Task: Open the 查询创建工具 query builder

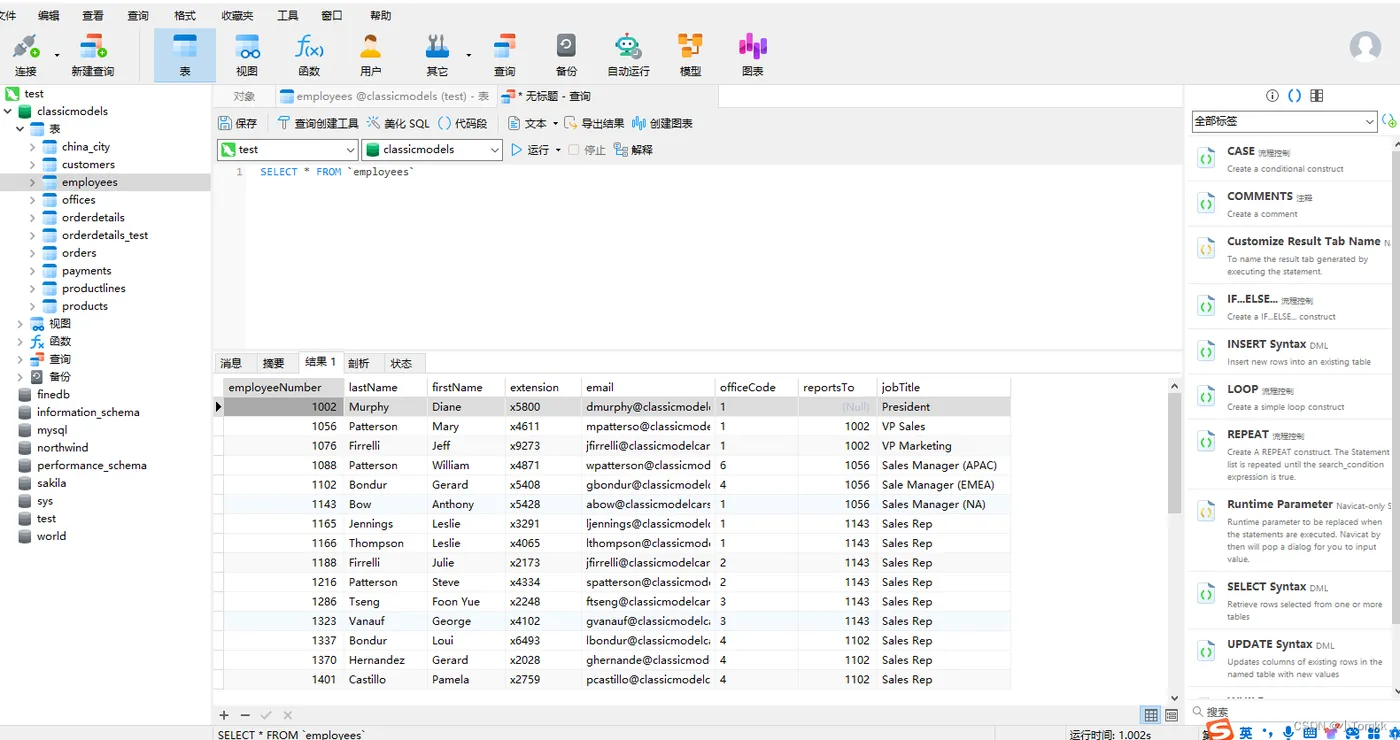Action: [x=317, y=123]
